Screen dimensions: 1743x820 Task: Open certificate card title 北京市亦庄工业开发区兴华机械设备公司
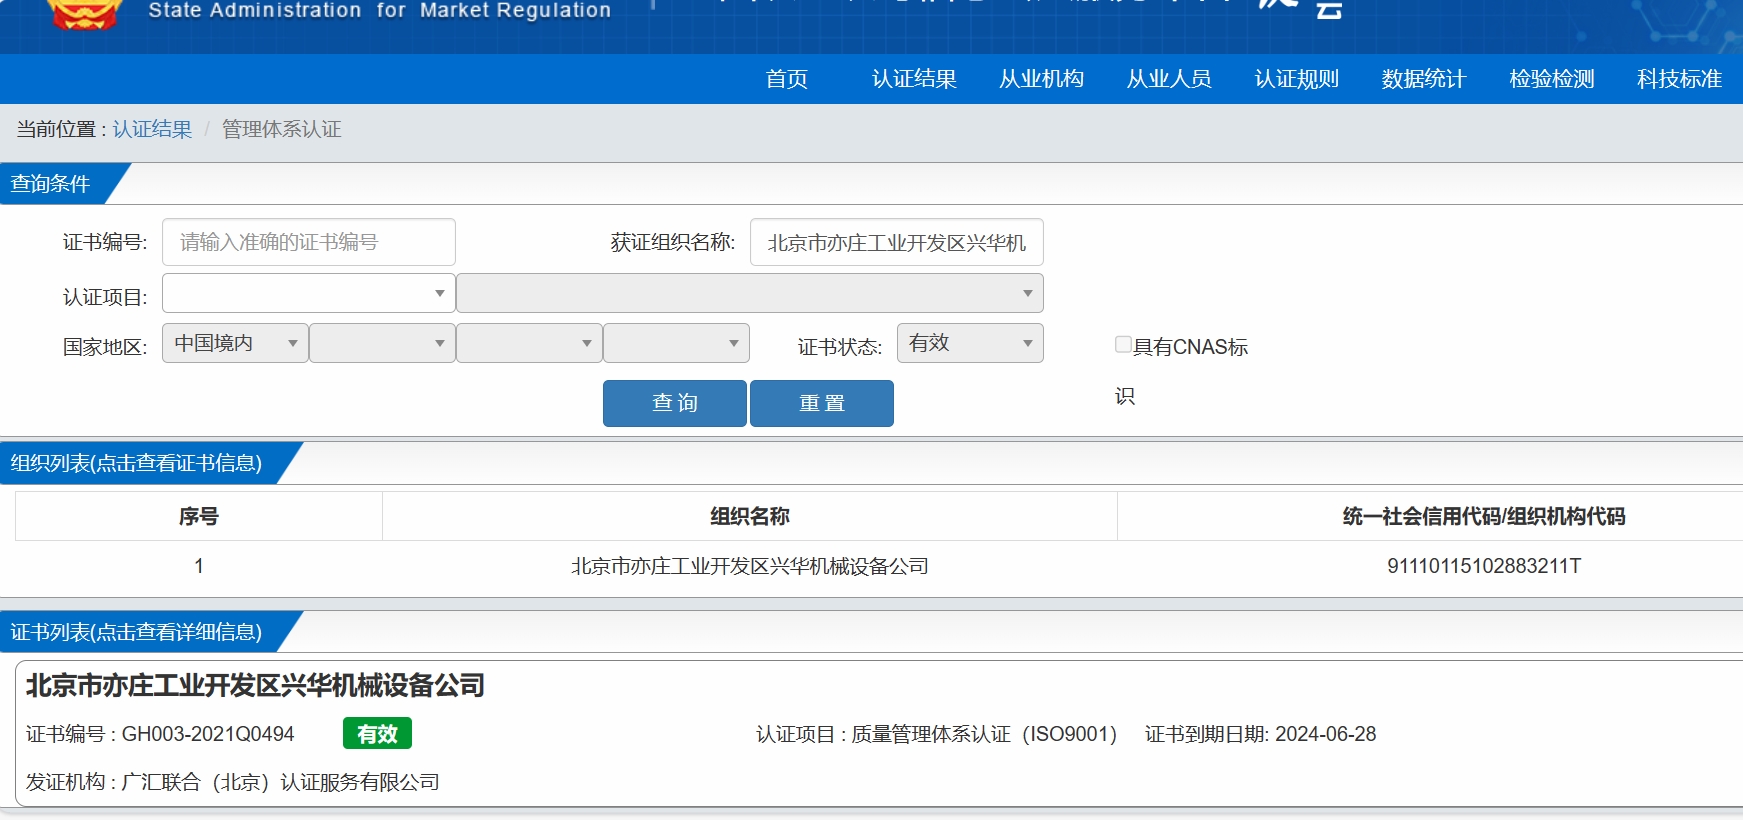(255, 685)
